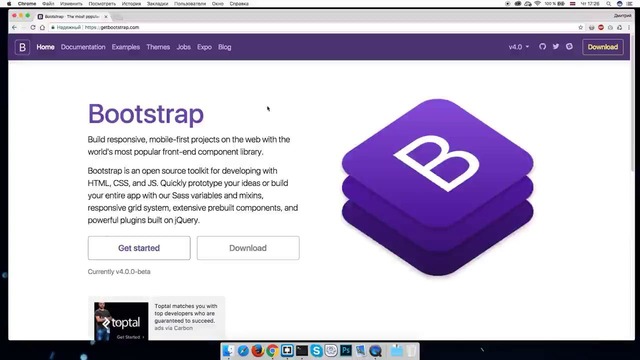Launch Firefox from the dock
This screenshot has height=360, width=640.
258,351
